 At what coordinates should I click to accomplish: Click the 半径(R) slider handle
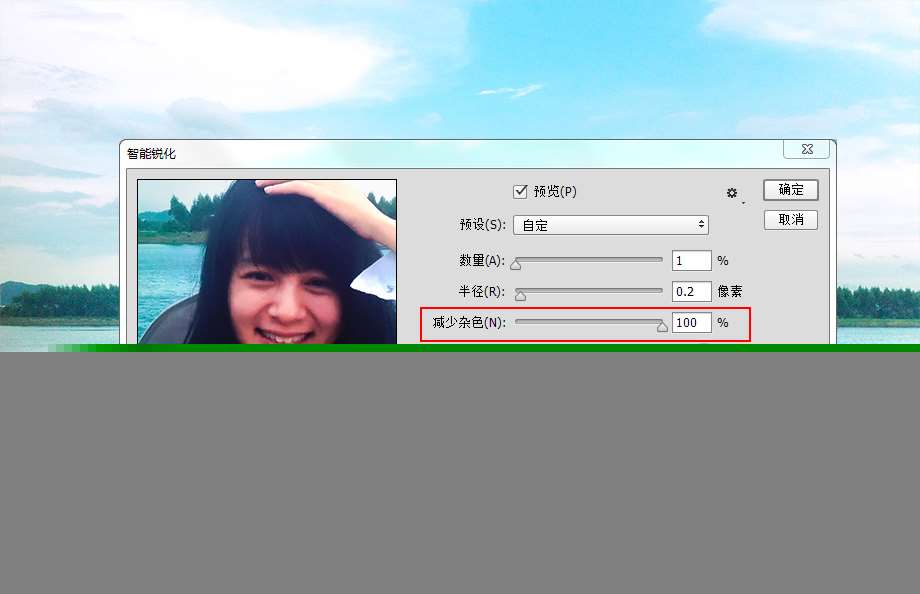pos(520,295)
